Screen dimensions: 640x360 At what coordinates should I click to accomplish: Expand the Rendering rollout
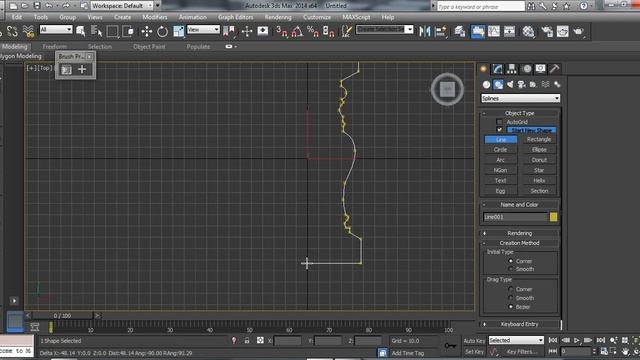(519, 233)
